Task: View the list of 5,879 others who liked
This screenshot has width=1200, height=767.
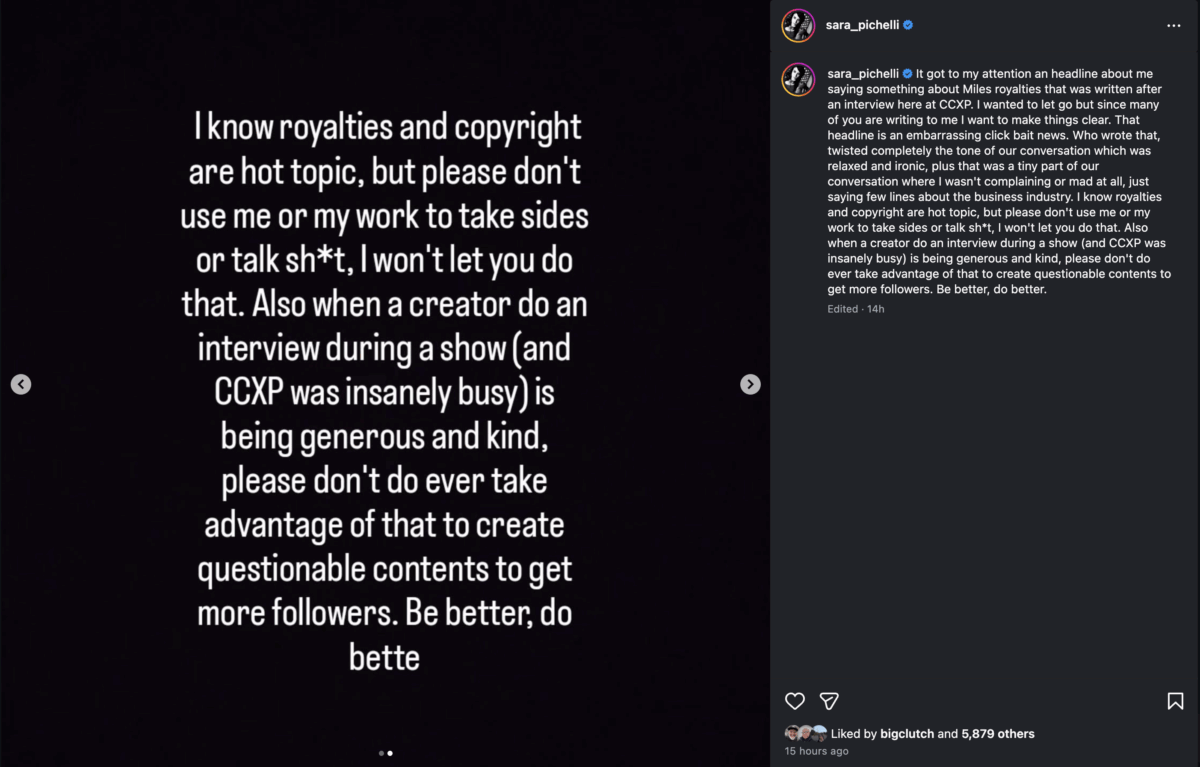Action: pos(998,734)
